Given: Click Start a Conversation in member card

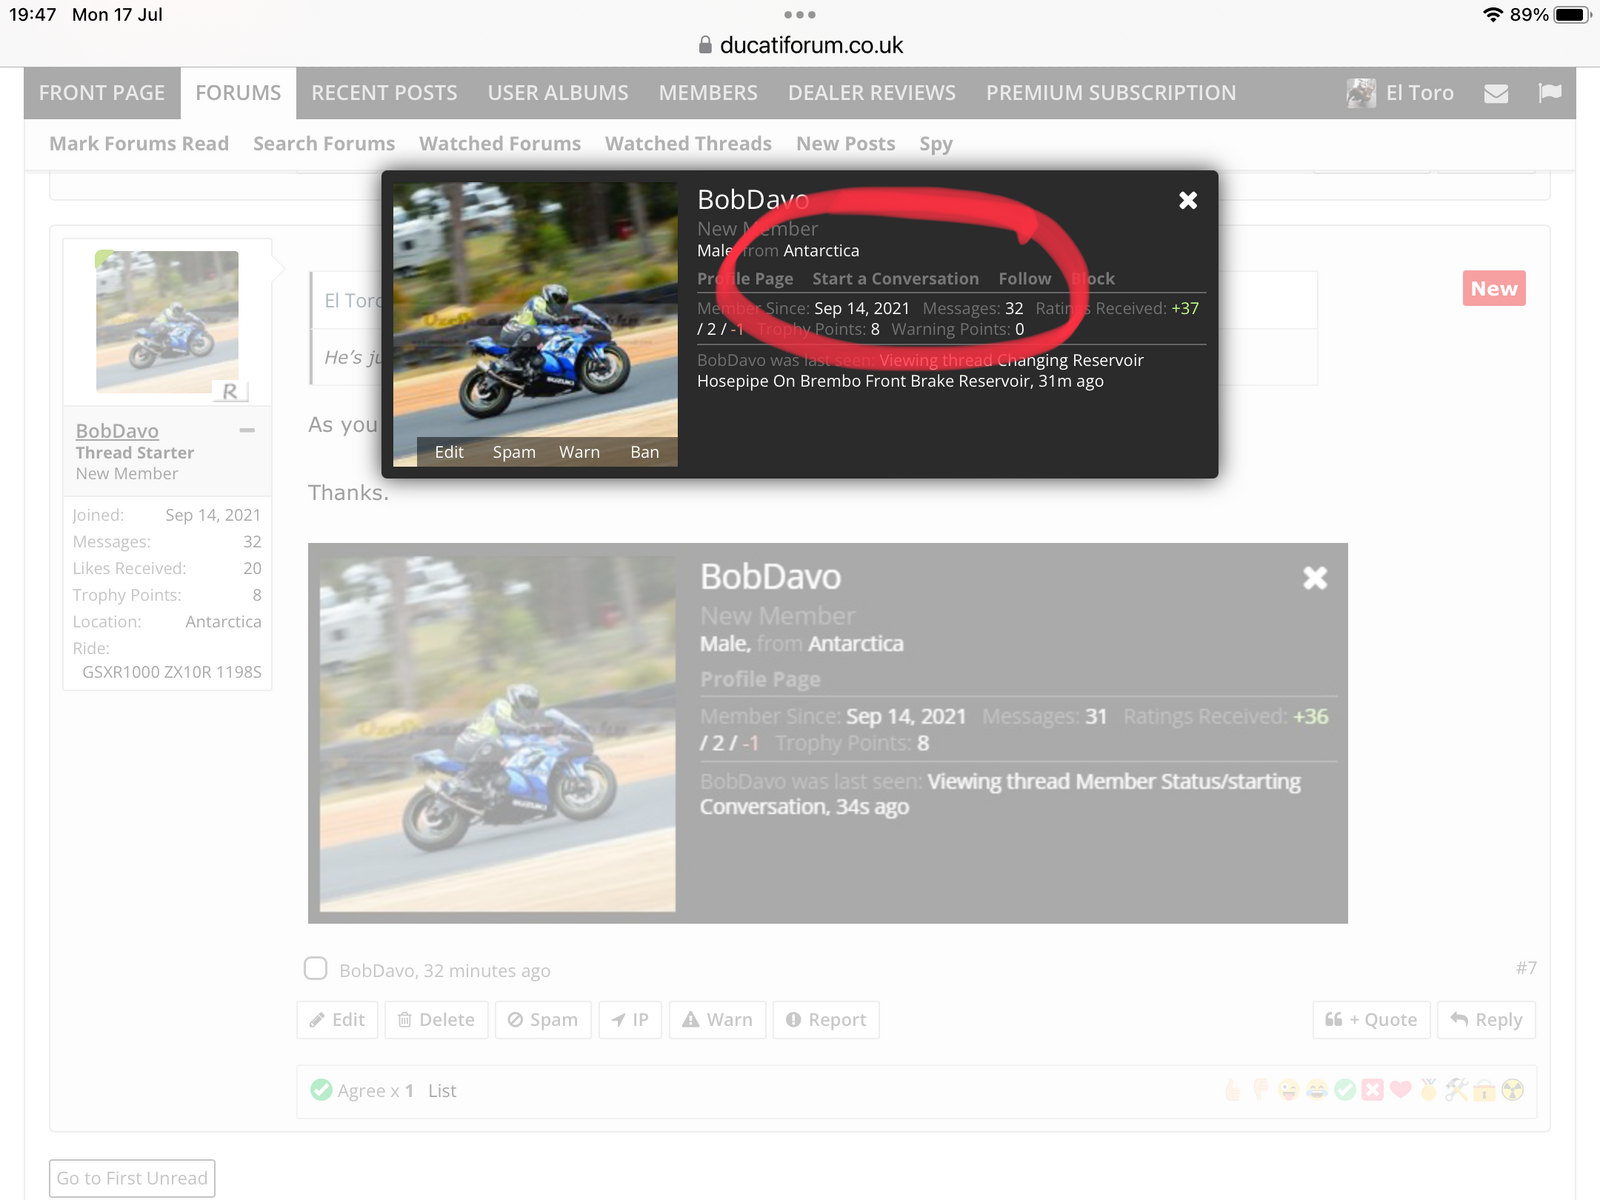Looking at the screenshot, I should click(895, 279).
